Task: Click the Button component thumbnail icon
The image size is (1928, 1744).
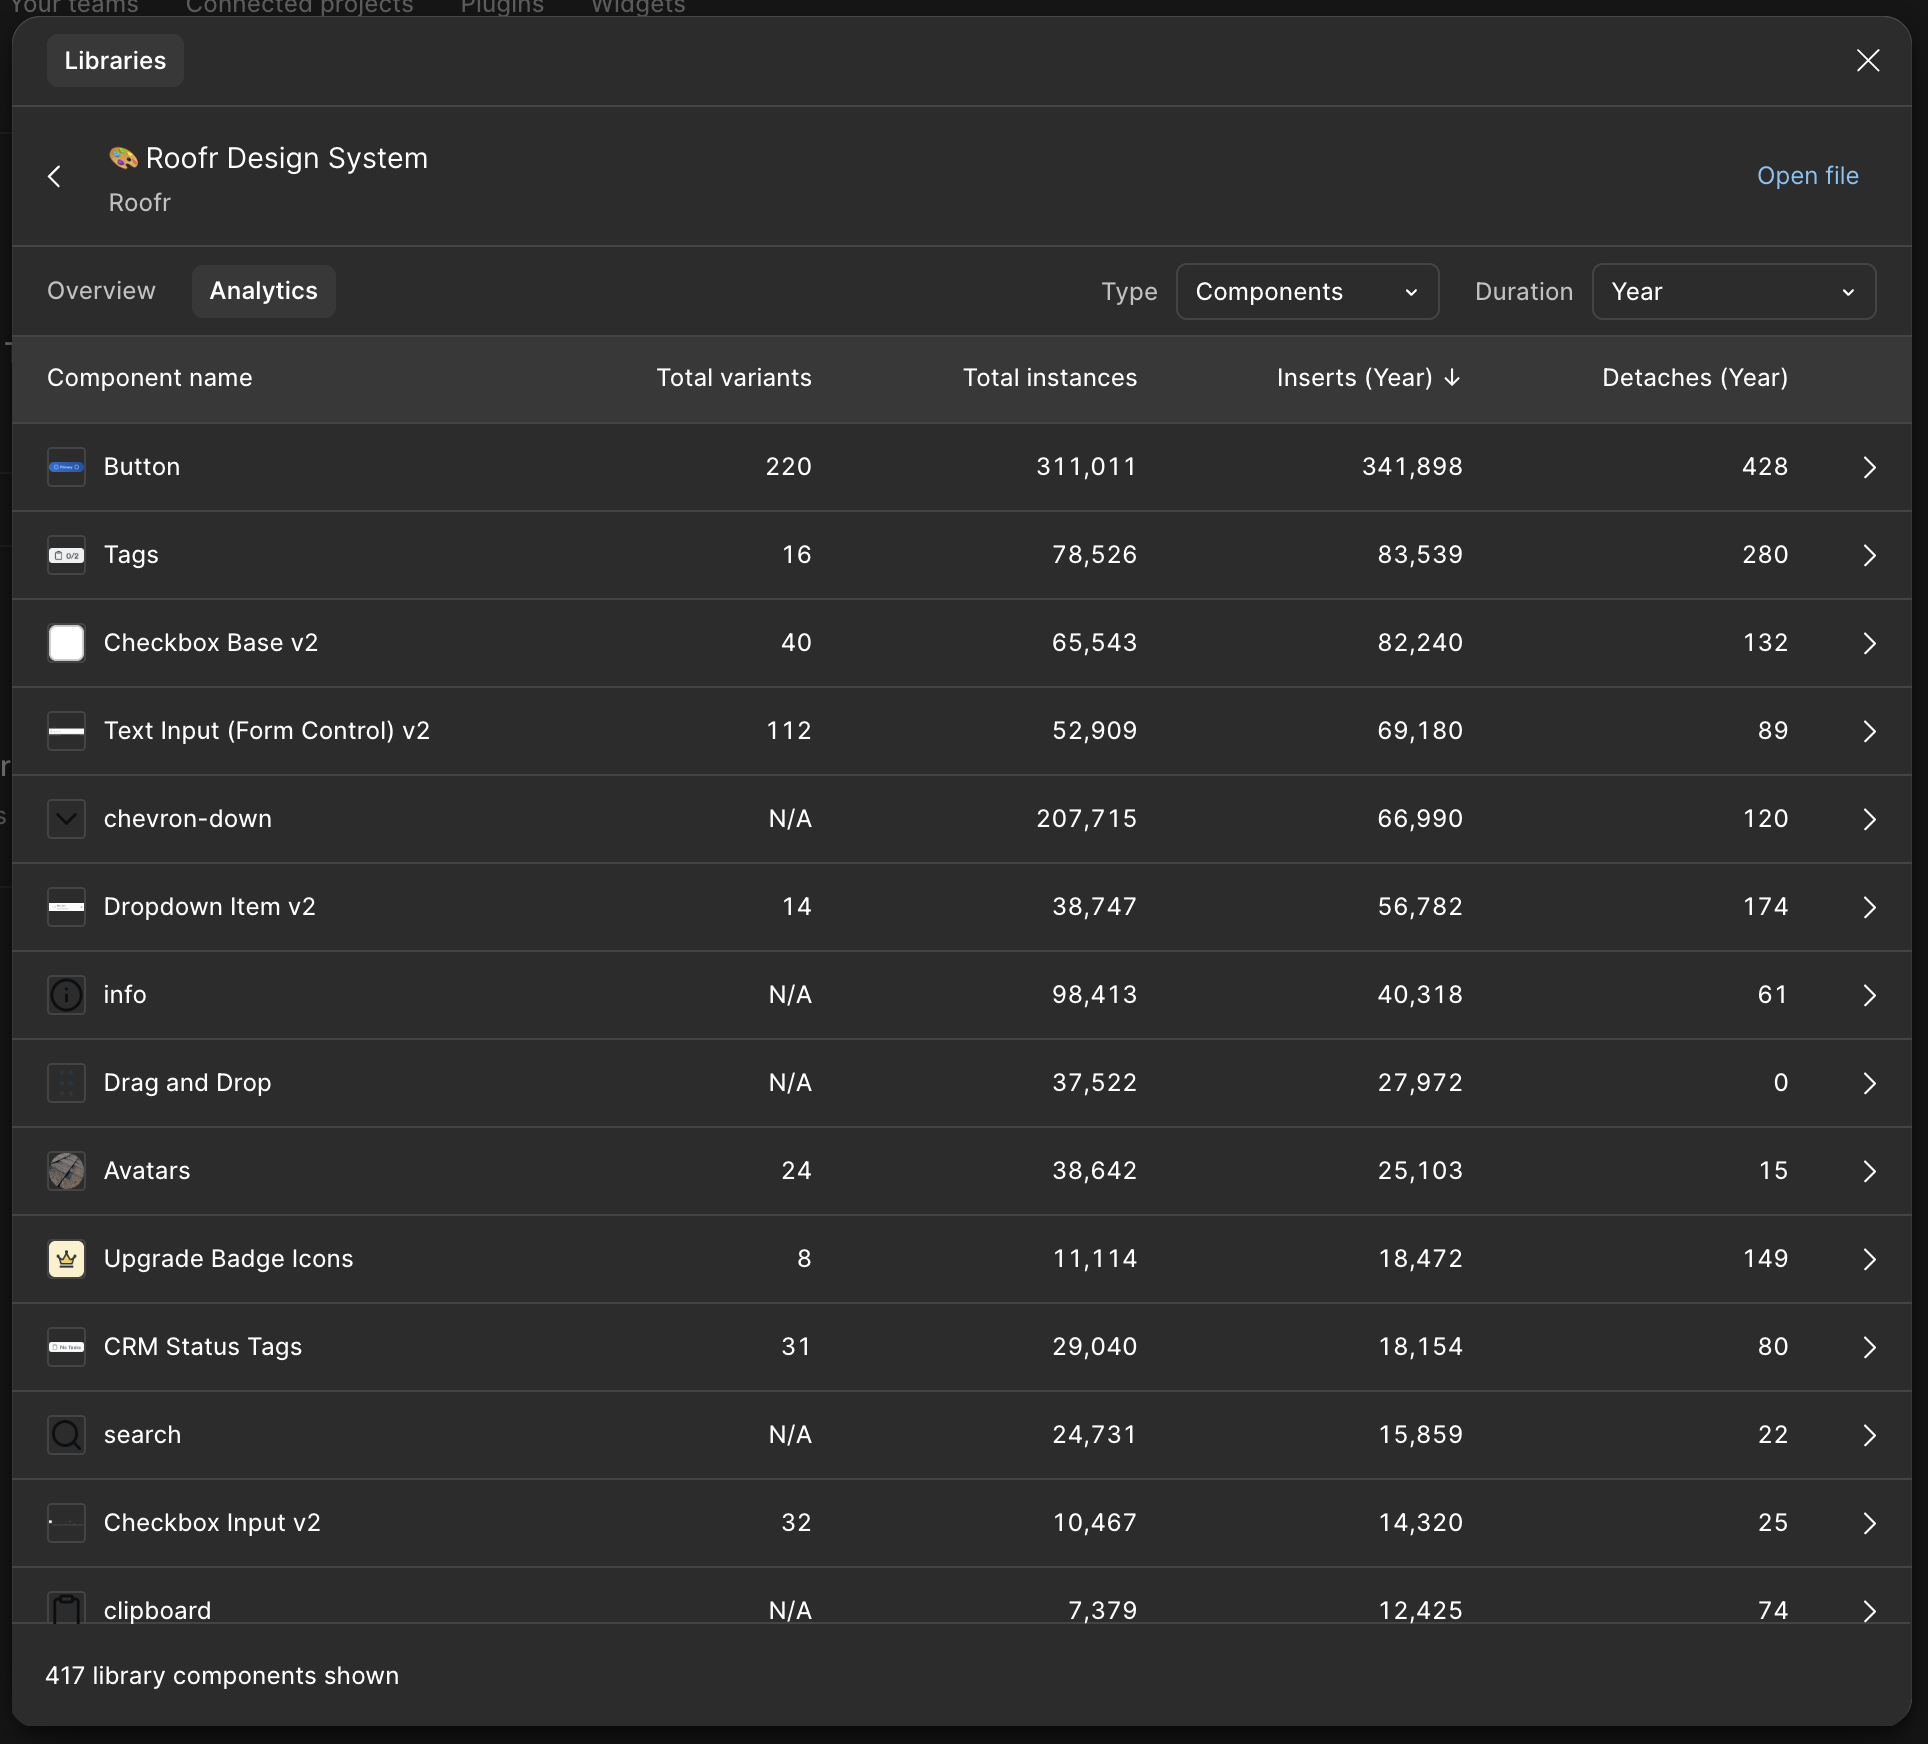Action: [x=66, y=467]
